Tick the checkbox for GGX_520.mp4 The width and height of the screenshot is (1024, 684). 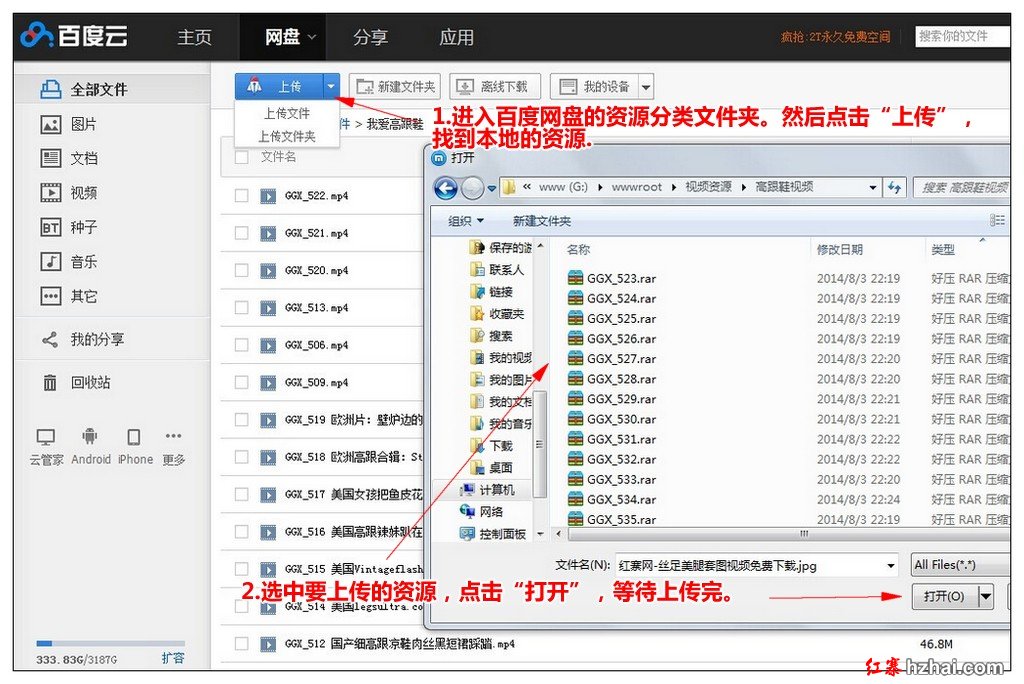click(241, 271)
